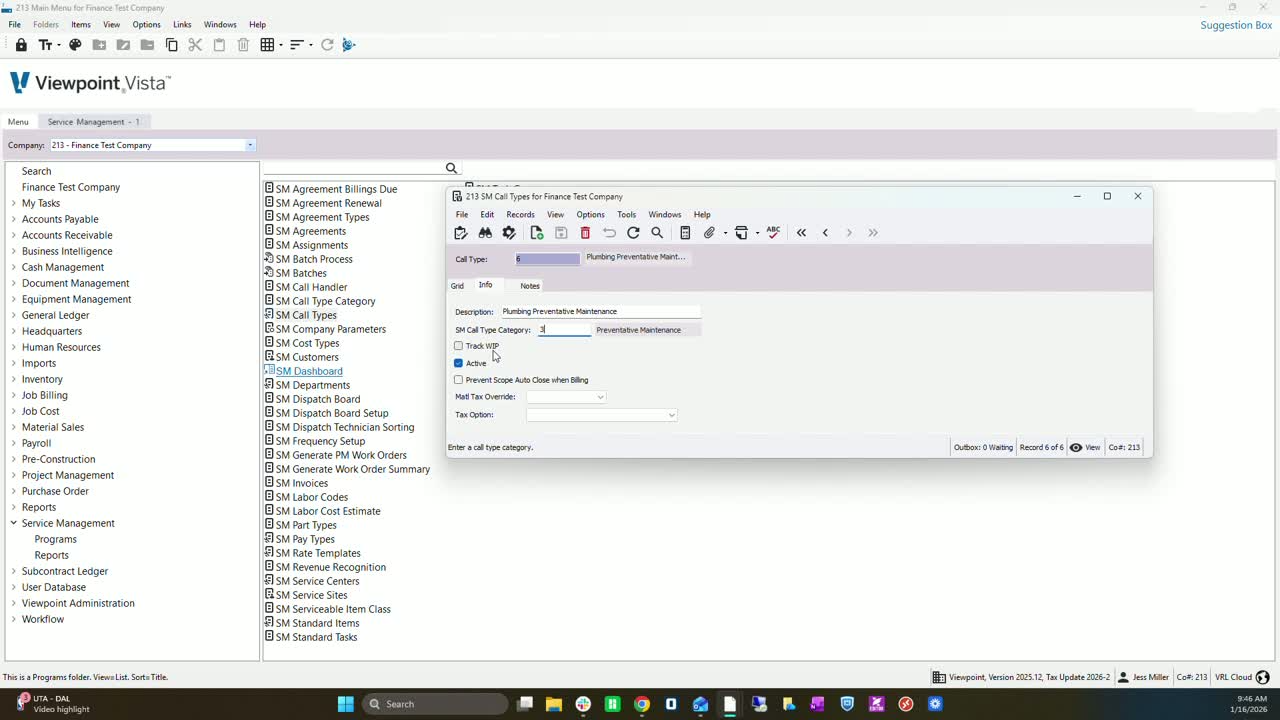Click the refresh icon in SM Call Types toolbar
Image resolution: width=1280 pixels, height=720 pixels.
click(x=633, y=233)
